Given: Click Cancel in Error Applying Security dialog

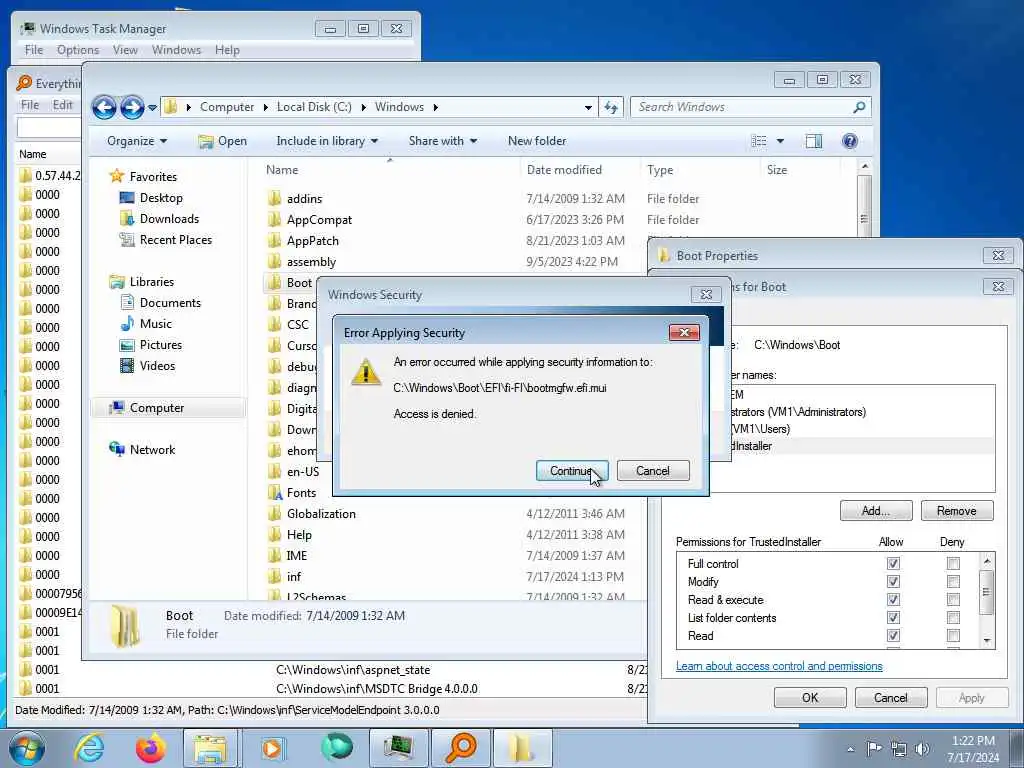Looking at the screenshot, I should (652, 471).
